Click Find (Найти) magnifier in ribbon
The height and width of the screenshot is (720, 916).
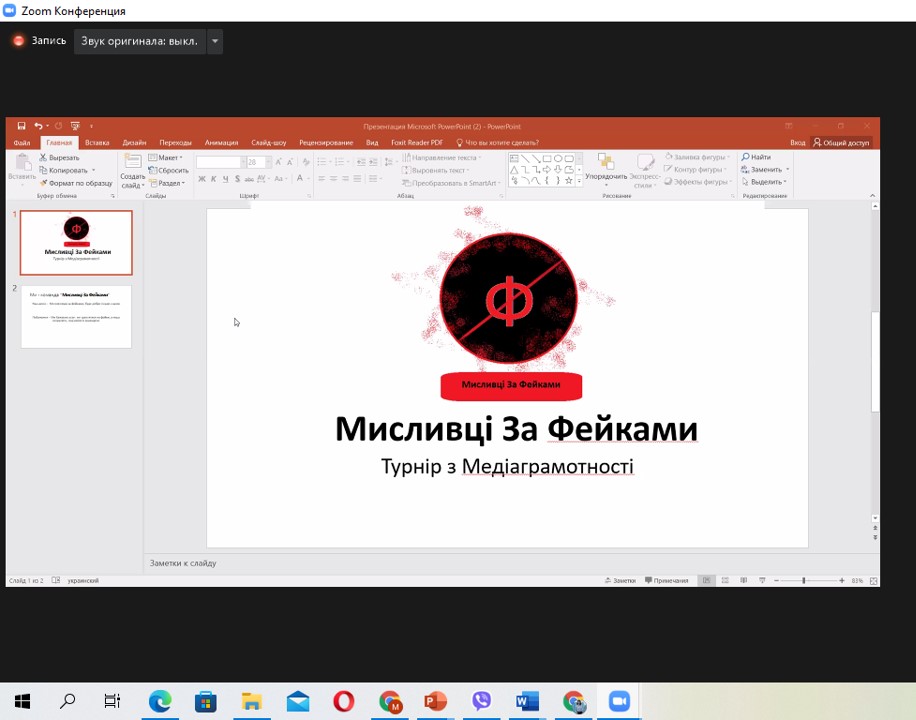[x=756, y=157]
